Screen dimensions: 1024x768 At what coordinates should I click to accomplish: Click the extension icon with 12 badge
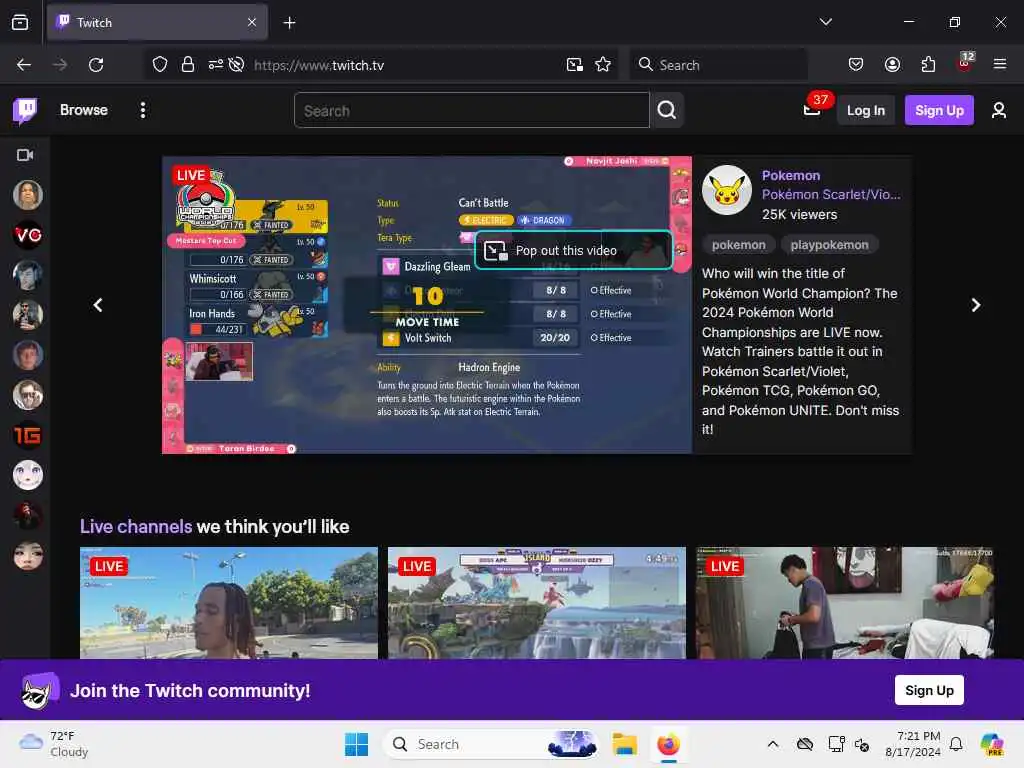[x=964, y=63]
